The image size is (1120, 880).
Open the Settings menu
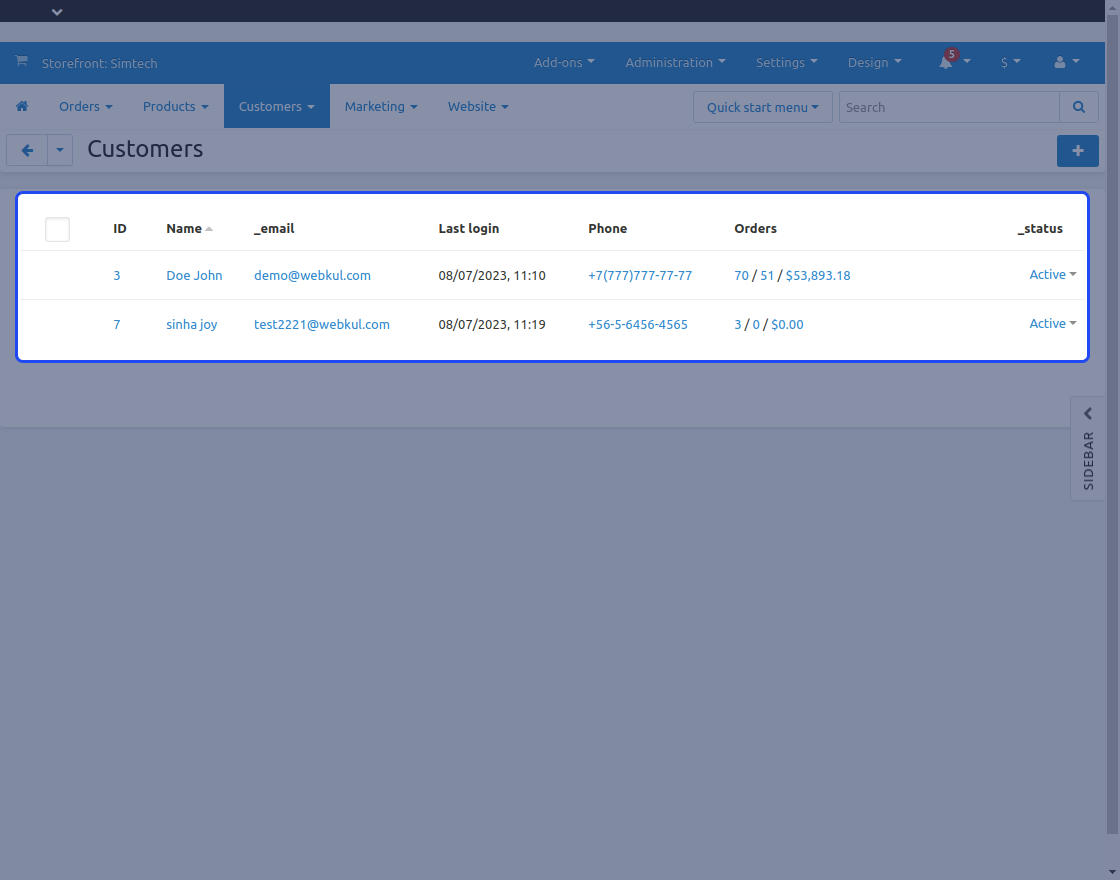(x=786, y=63)
